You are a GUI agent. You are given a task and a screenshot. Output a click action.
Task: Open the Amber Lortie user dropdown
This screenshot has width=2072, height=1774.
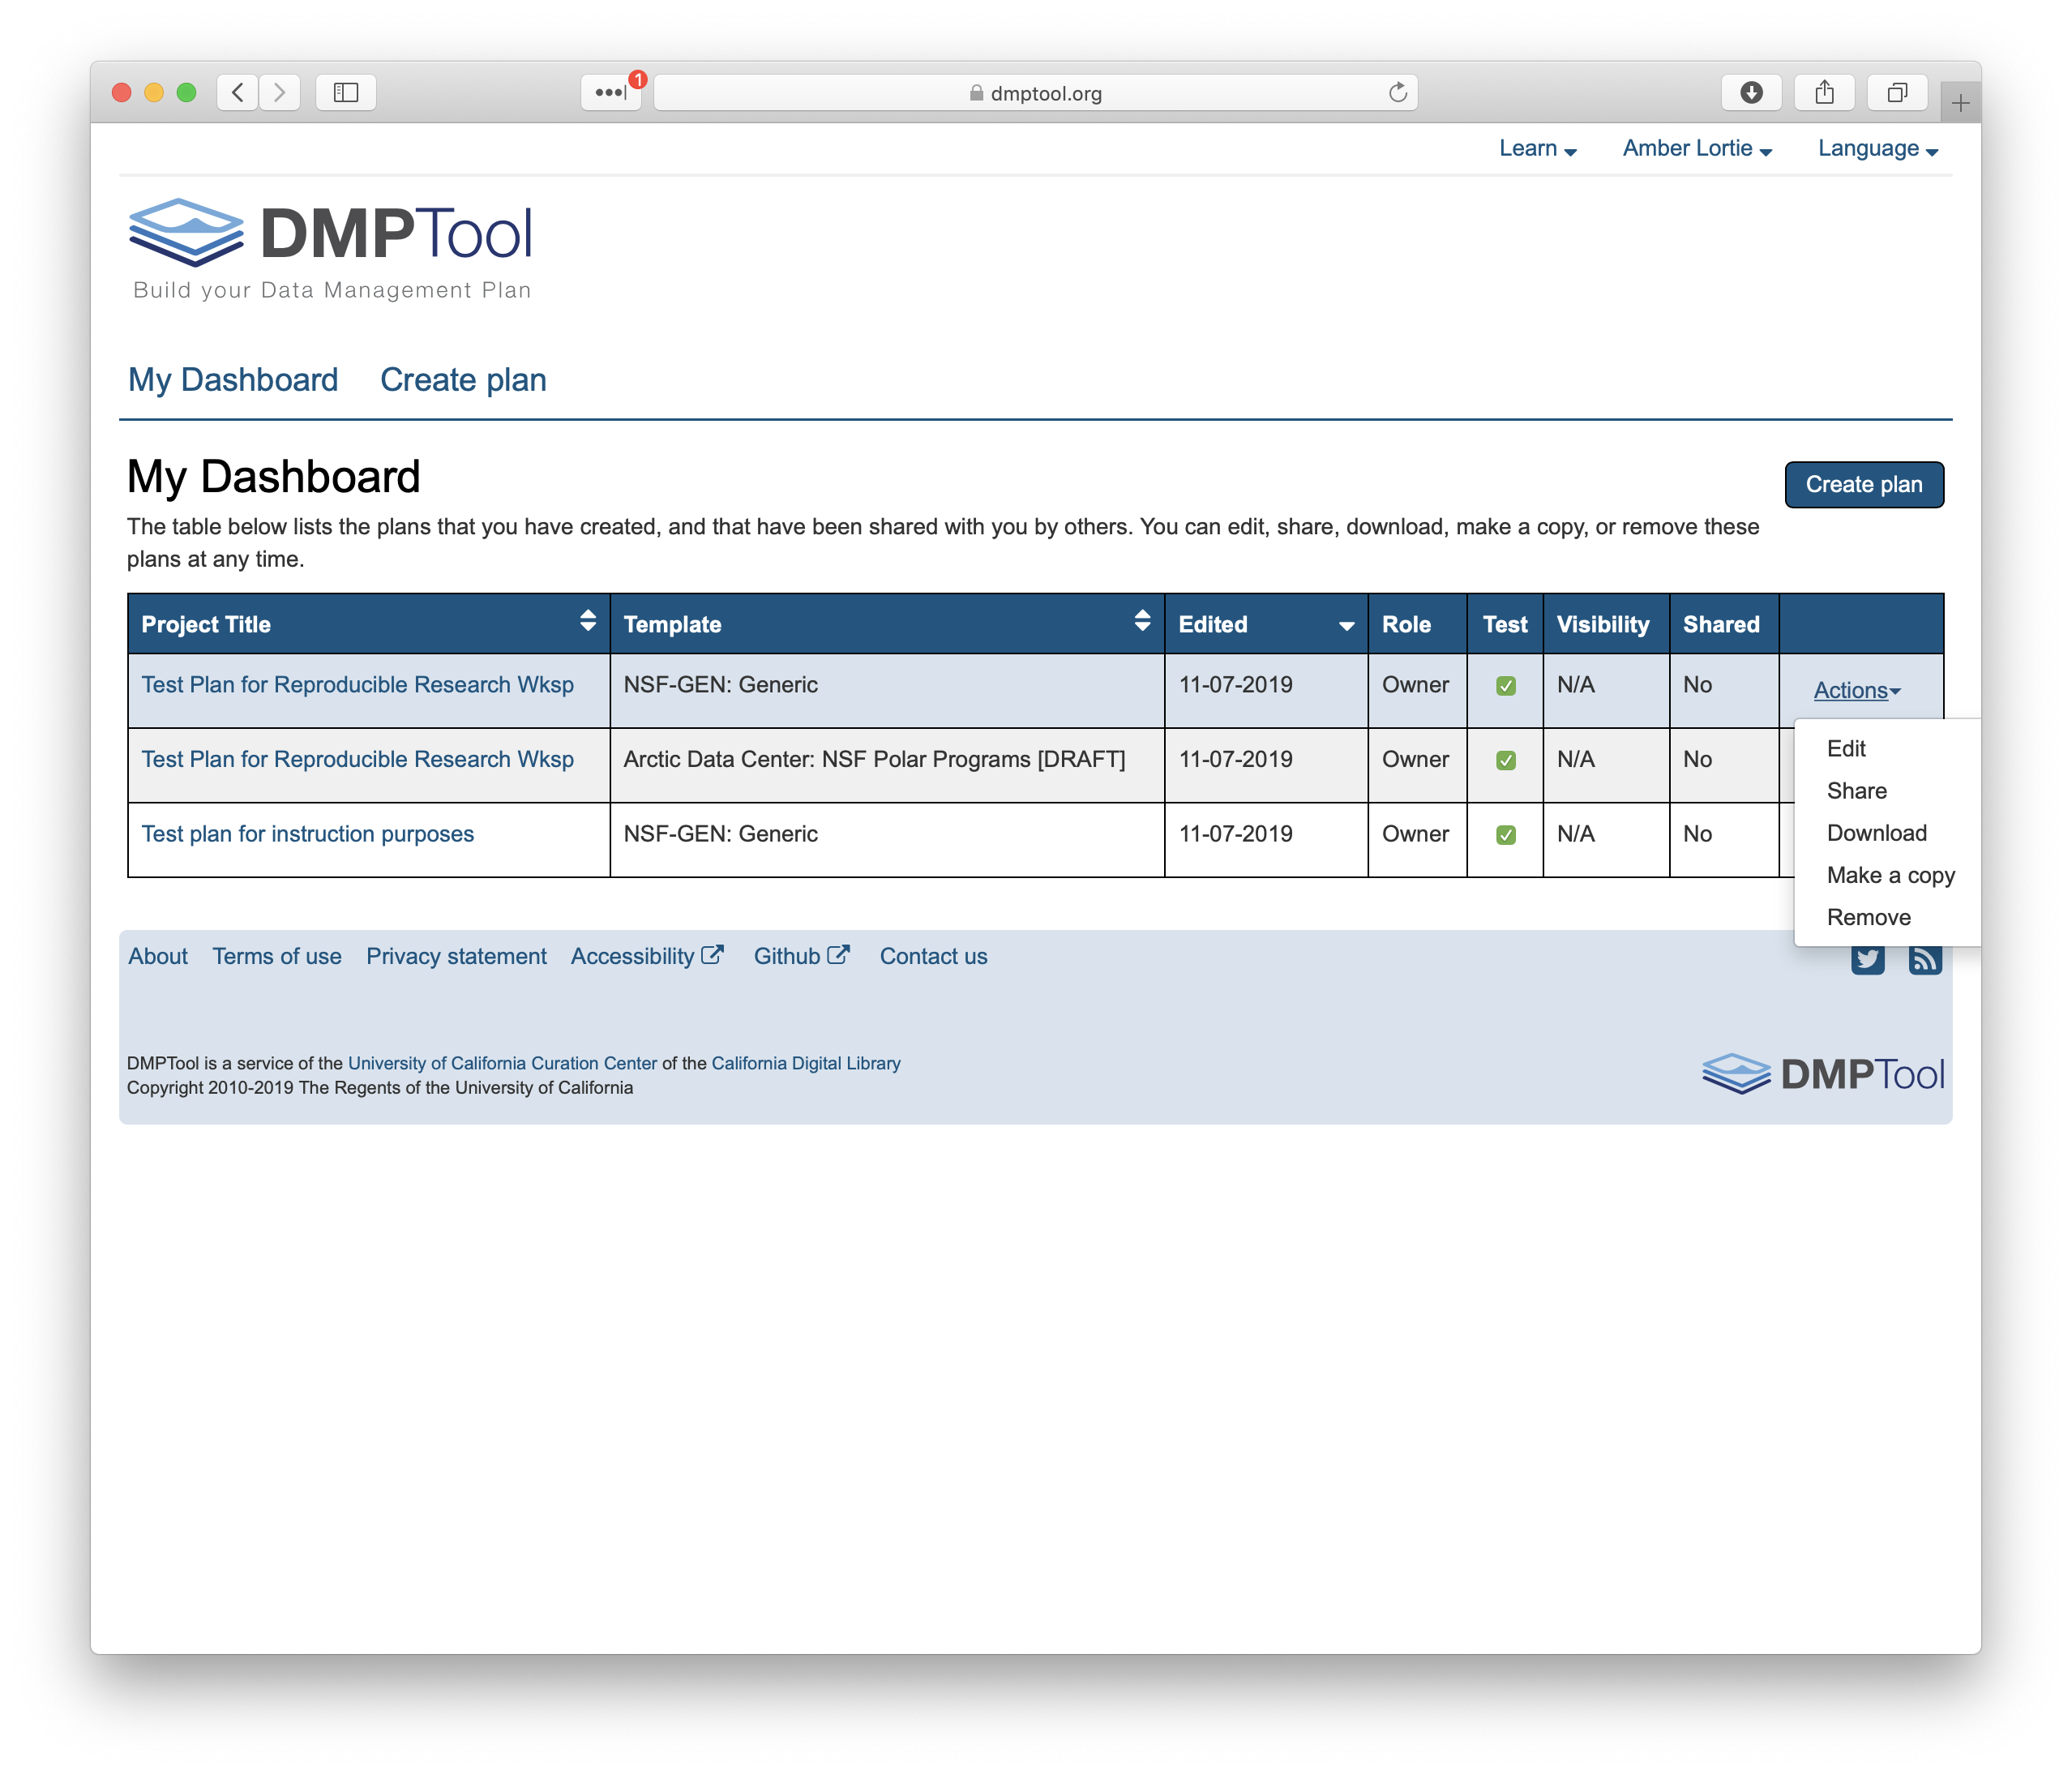(x=1697, y=149)
